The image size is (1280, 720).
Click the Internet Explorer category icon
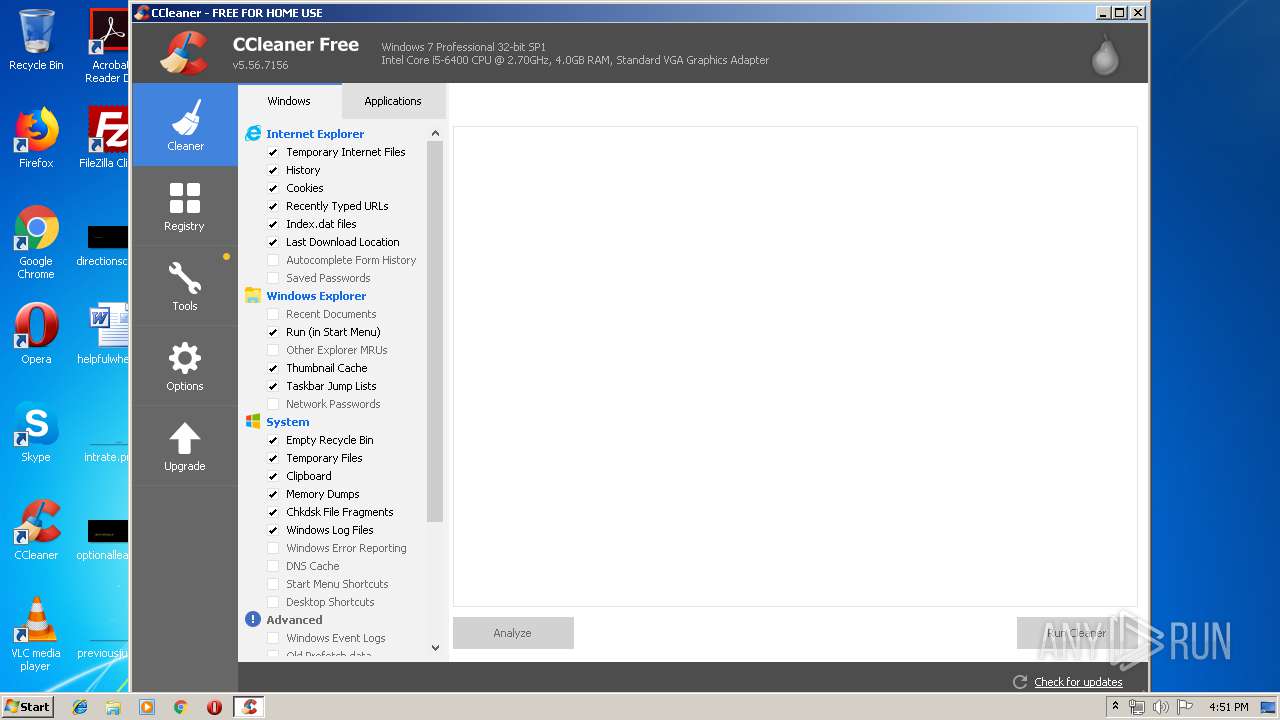click(253, 134)
